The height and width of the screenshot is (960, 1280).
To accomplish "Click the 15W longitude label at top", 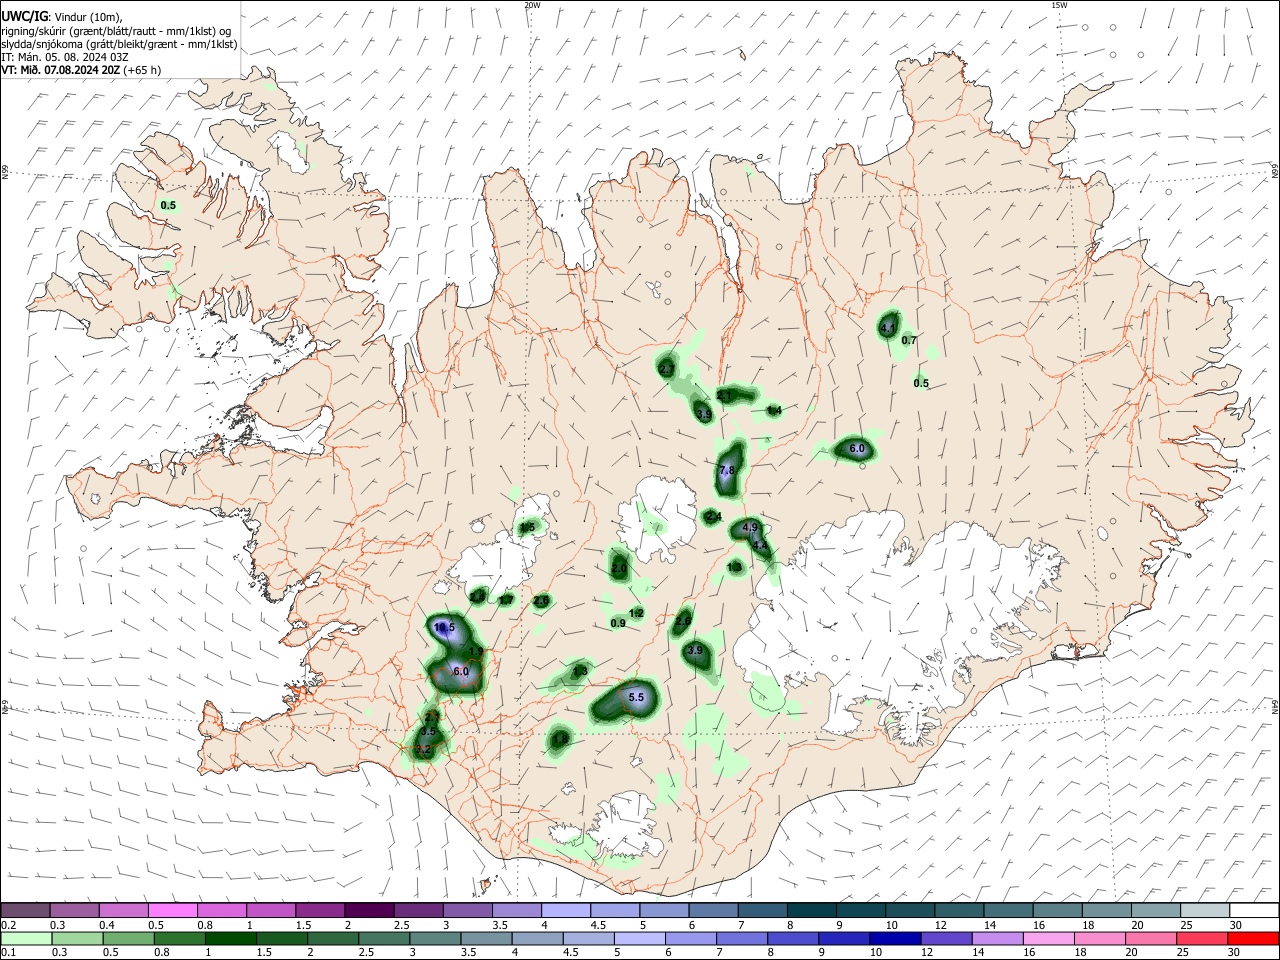I will [x=1059, y=5].
